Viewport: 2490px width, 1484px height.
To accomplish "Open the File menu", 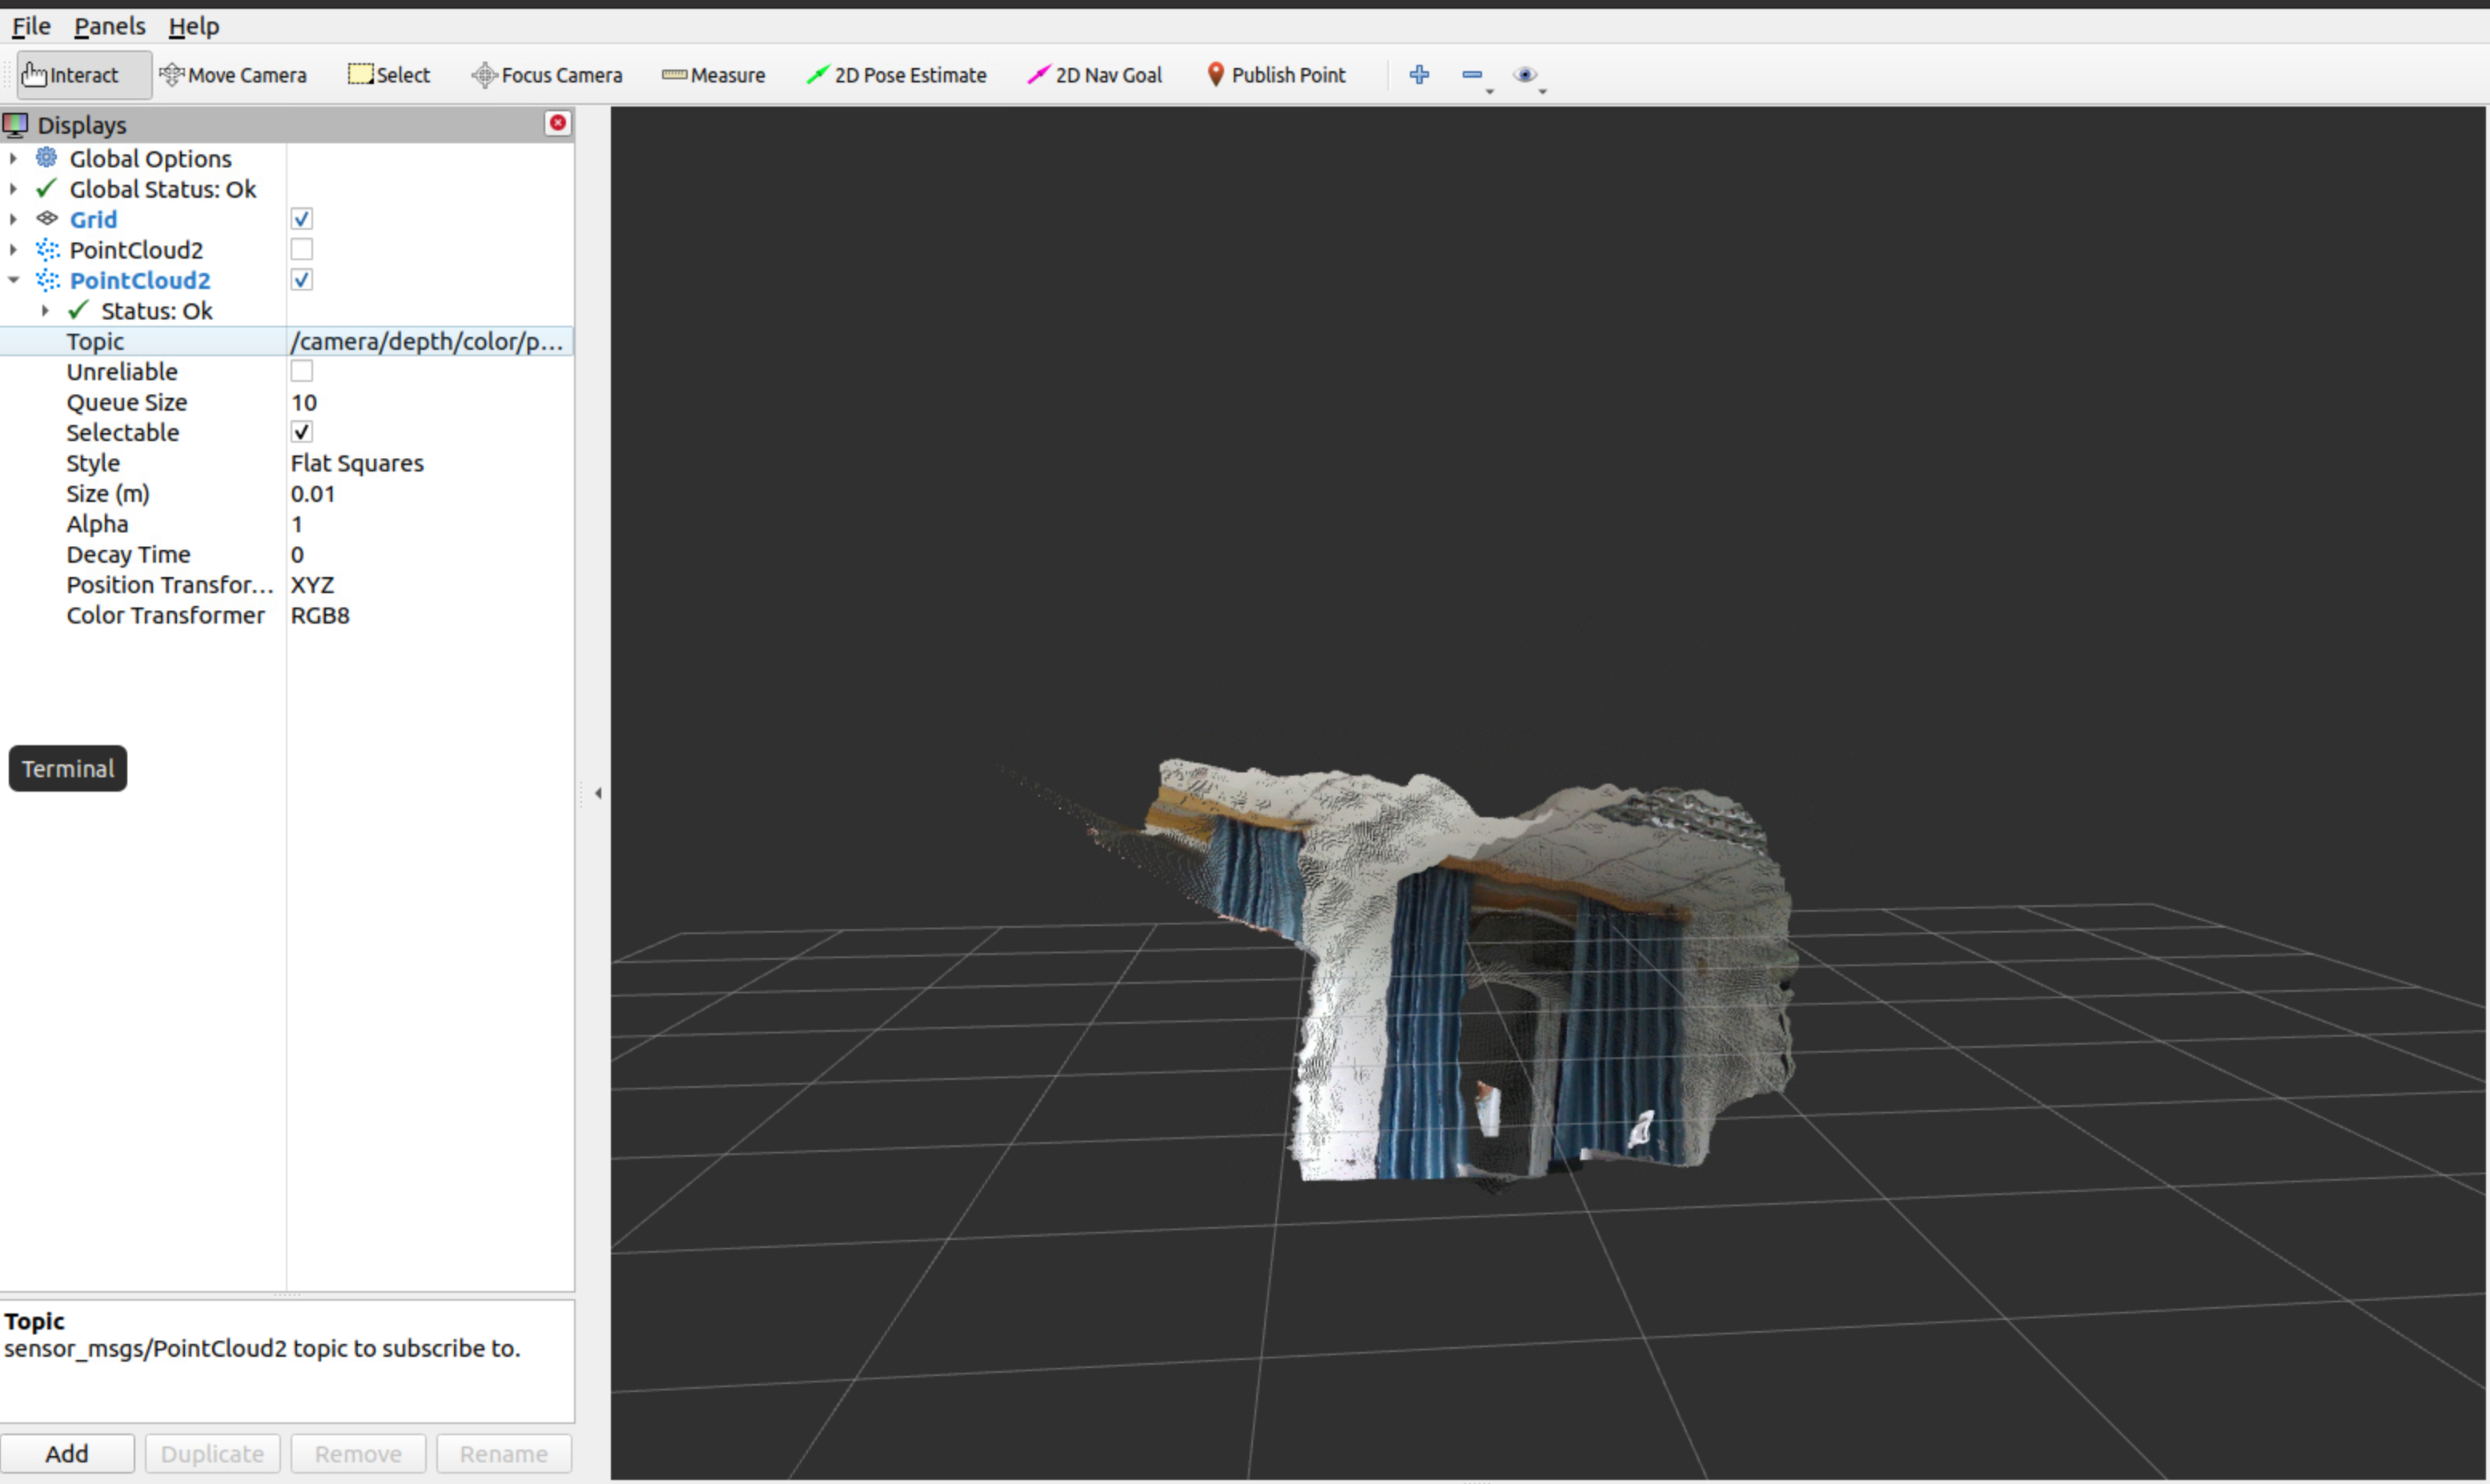I will pos(31,26).
